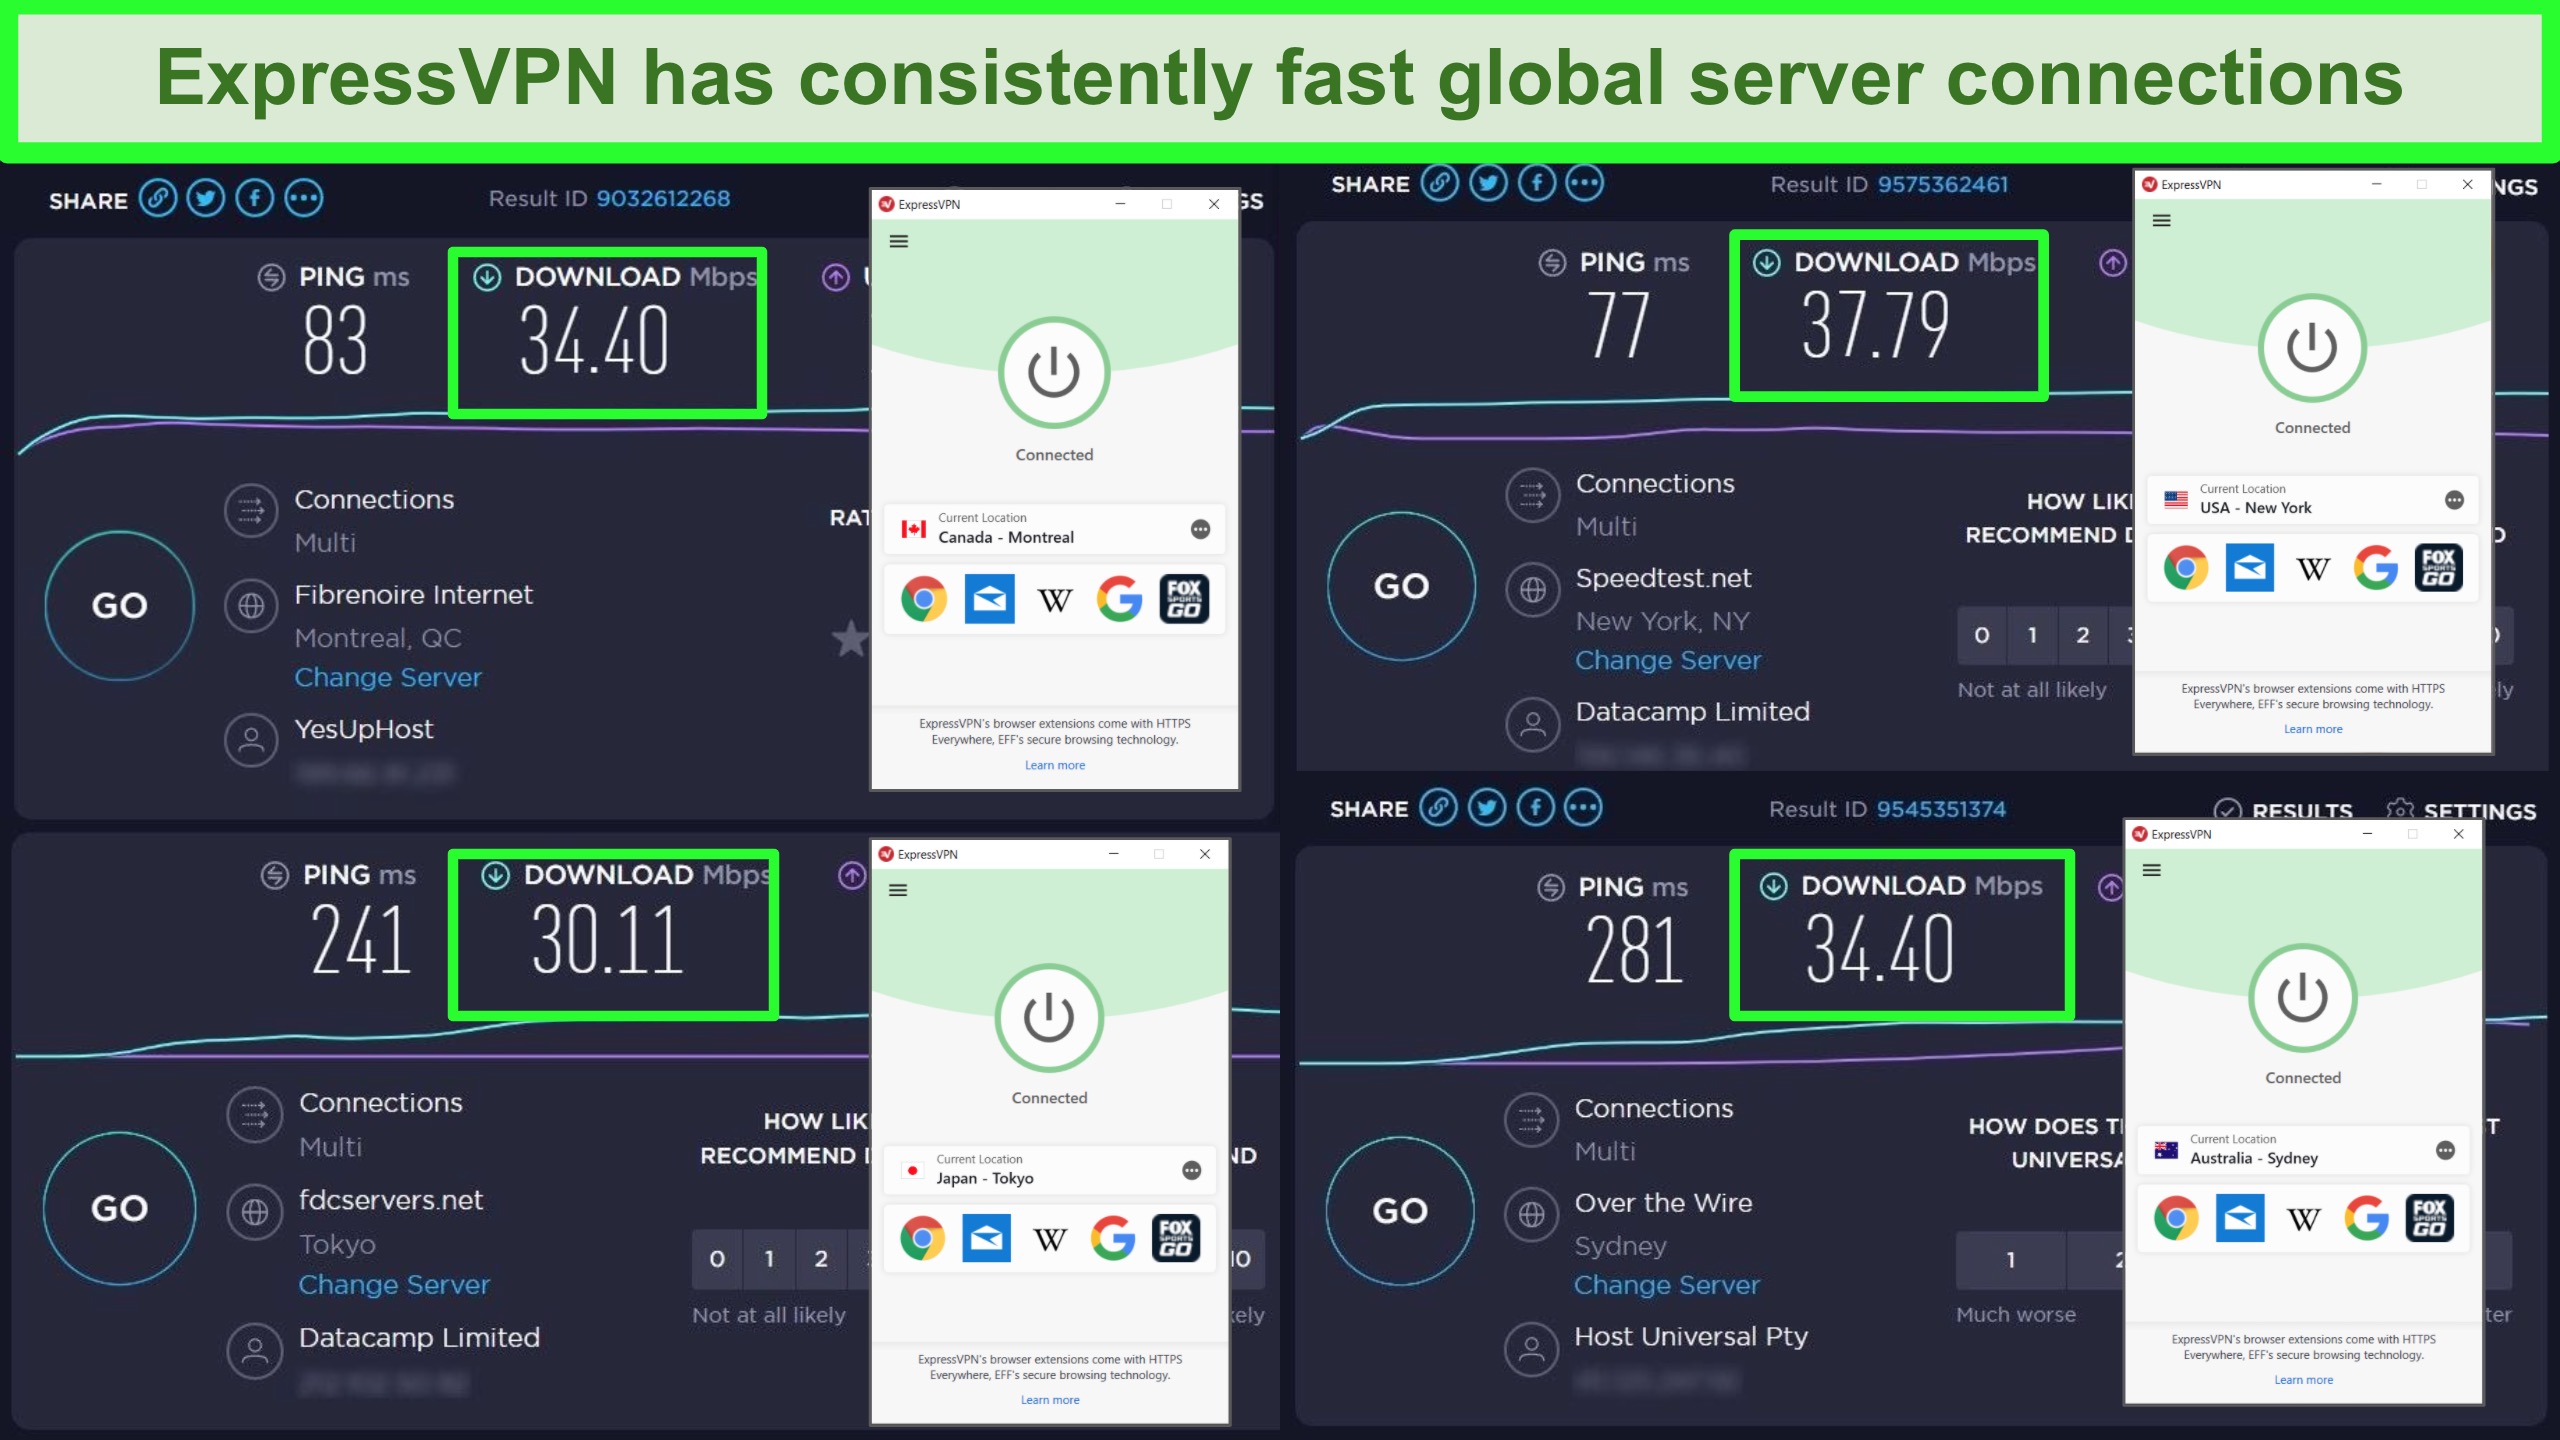This screenshot has height=1440, width=2560.
Task: Rate 0 on New York recommend scale
Action: click(1982, 635)
